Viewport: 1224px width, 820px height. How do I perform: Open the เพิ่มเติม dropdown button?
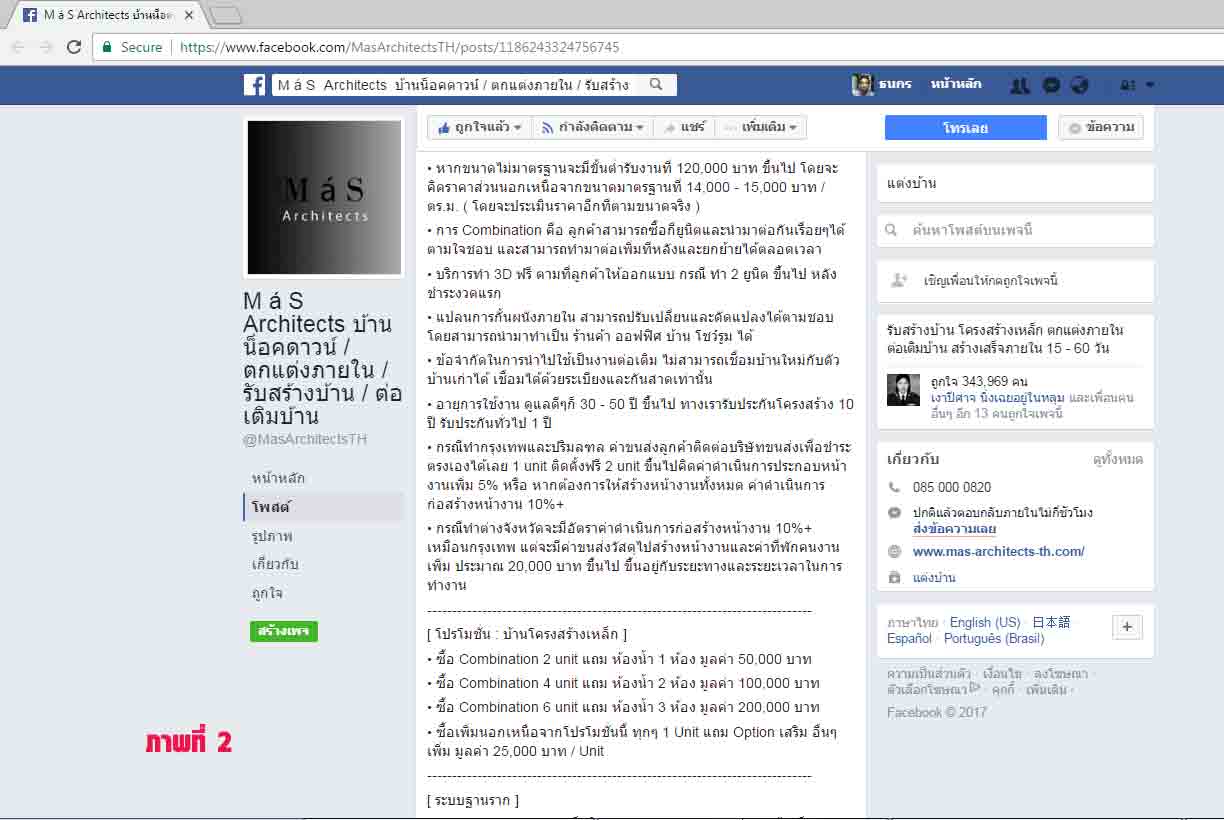[761, 127]
